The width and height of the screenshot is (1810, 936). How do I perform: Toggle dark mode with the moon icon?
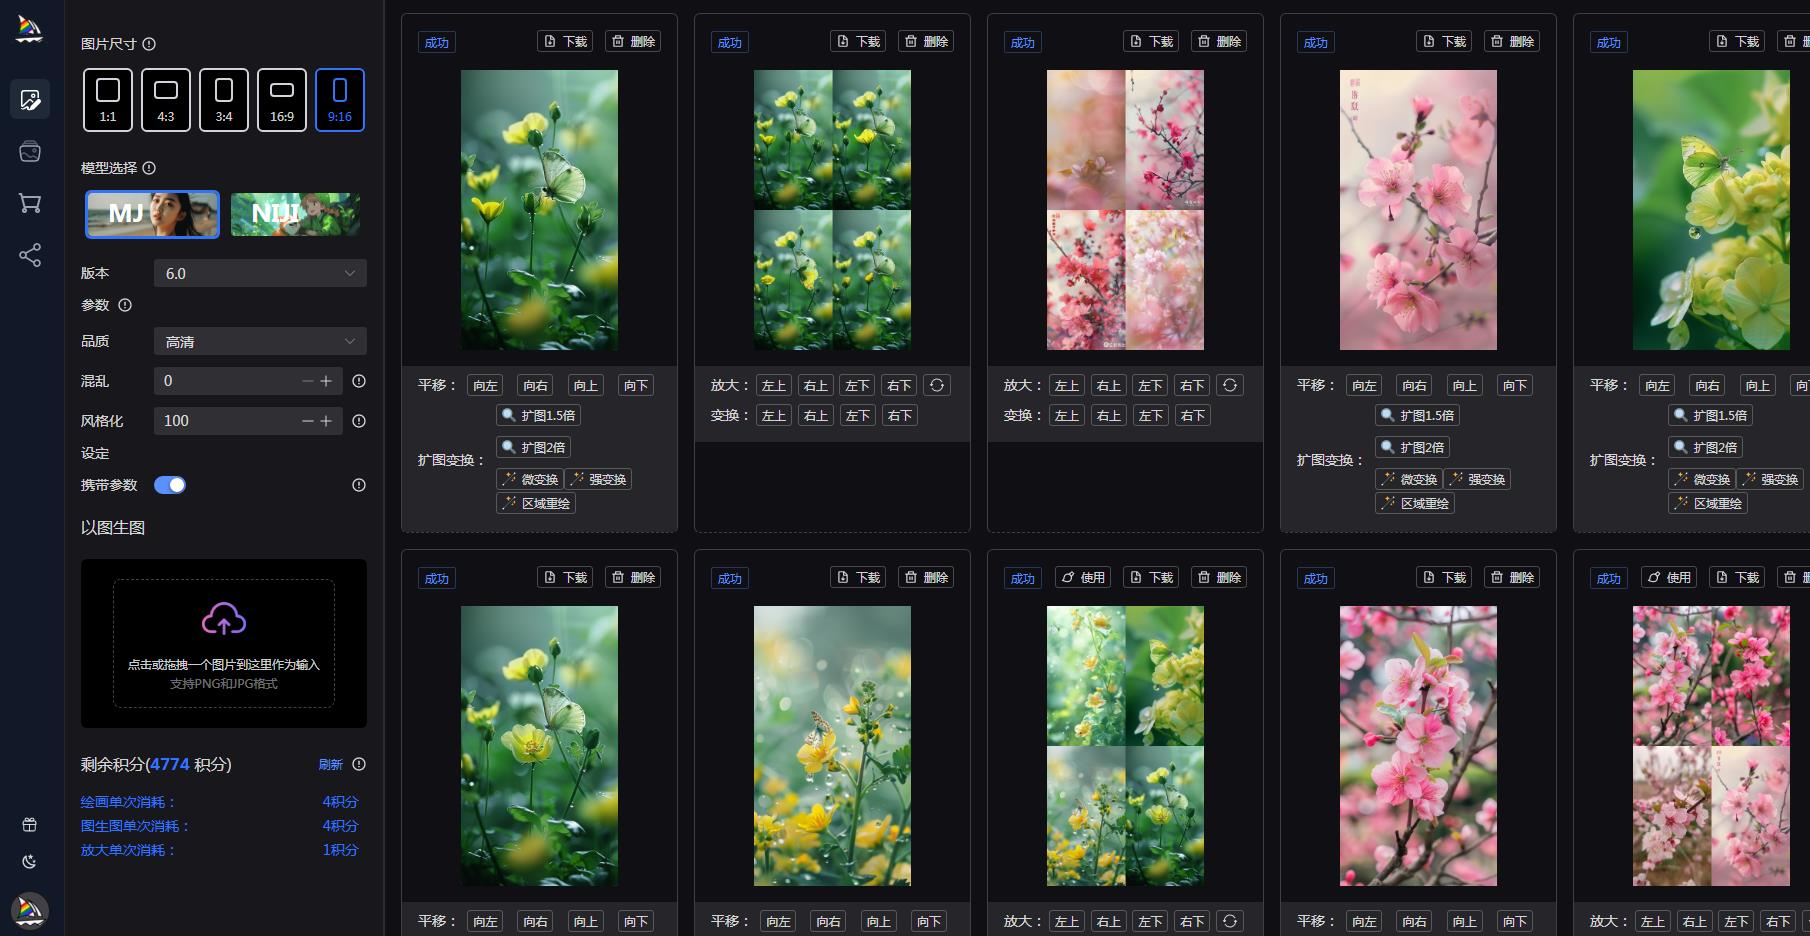(x=30, y=861)
